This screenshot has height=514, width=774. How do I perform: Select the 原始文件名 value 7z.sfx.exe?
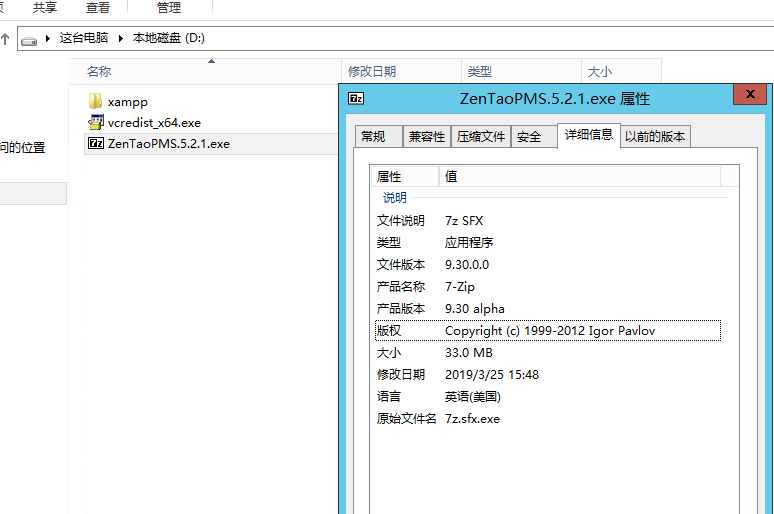(x=472, y=419)
